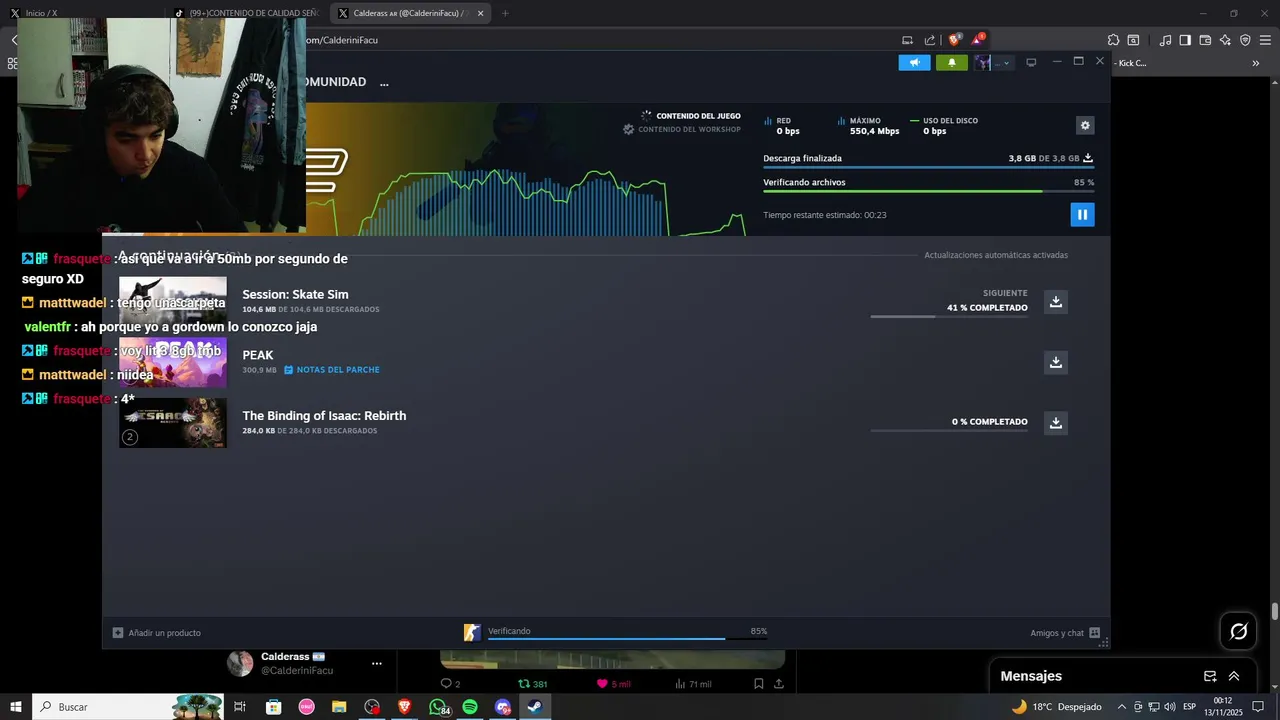The image size is (1280, 720).
Task: Open Amigos y chat in Steam
Action: pos(1065,633)
